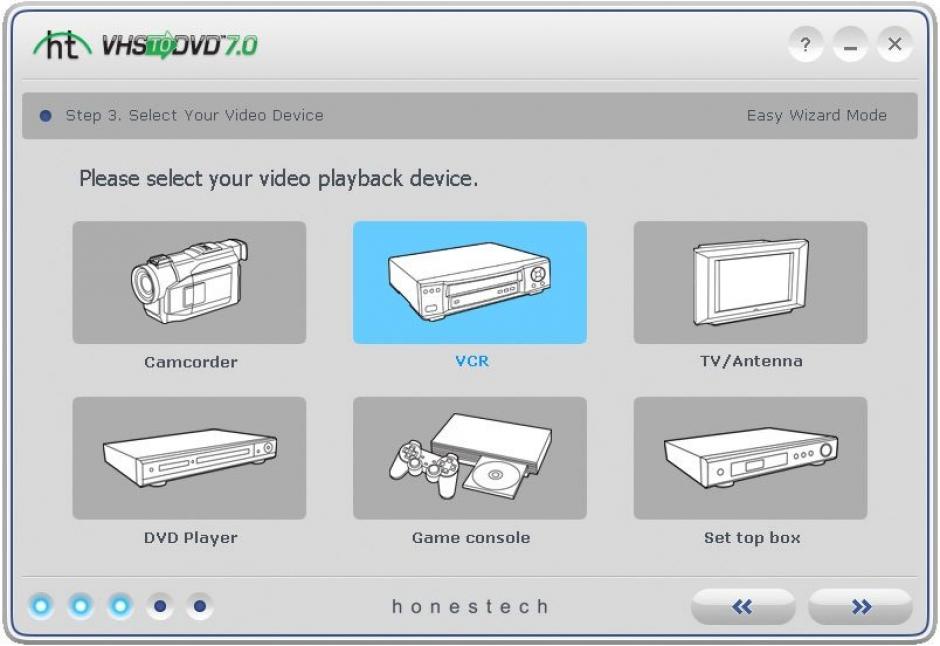
Task: Minimize the VHS to DVD window
Action: [850, 44]
